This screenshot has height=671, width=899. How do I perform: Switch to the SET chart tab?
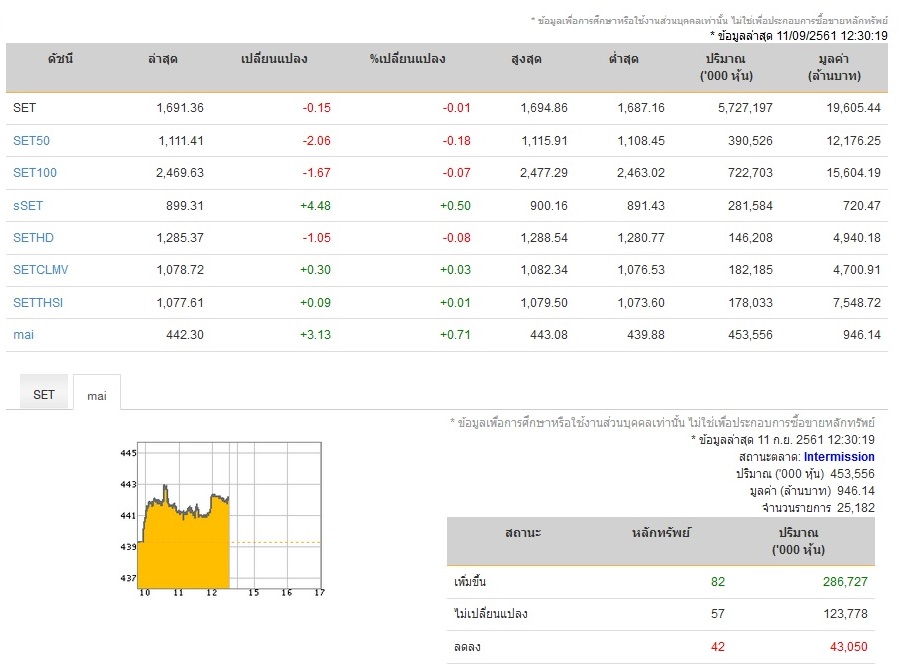coord(44,394)
